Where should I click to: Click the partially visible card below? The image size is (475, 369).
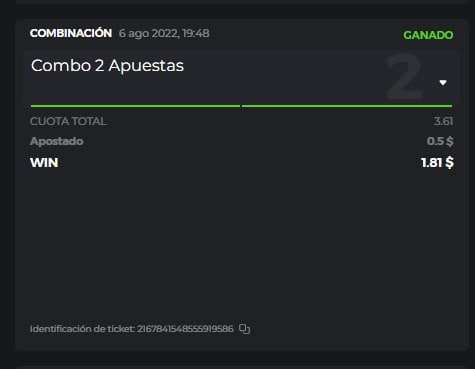242,367
